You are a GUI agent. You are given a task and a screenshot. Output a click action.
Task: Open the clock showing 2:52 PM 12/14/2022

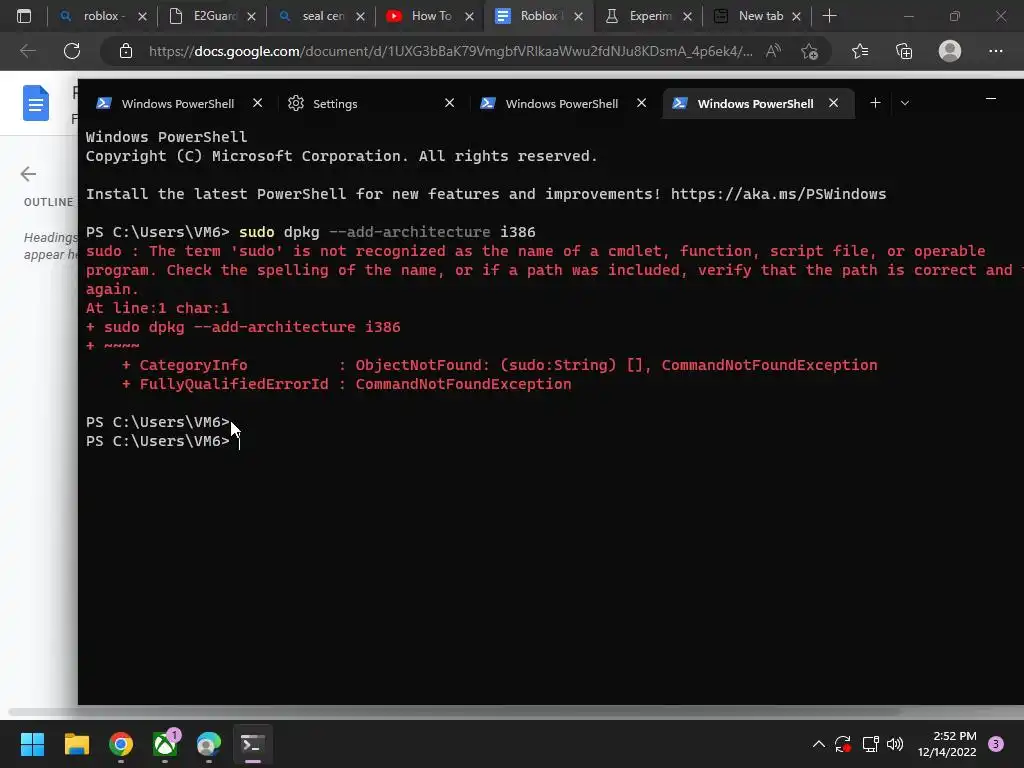click(x=947, y=744)
